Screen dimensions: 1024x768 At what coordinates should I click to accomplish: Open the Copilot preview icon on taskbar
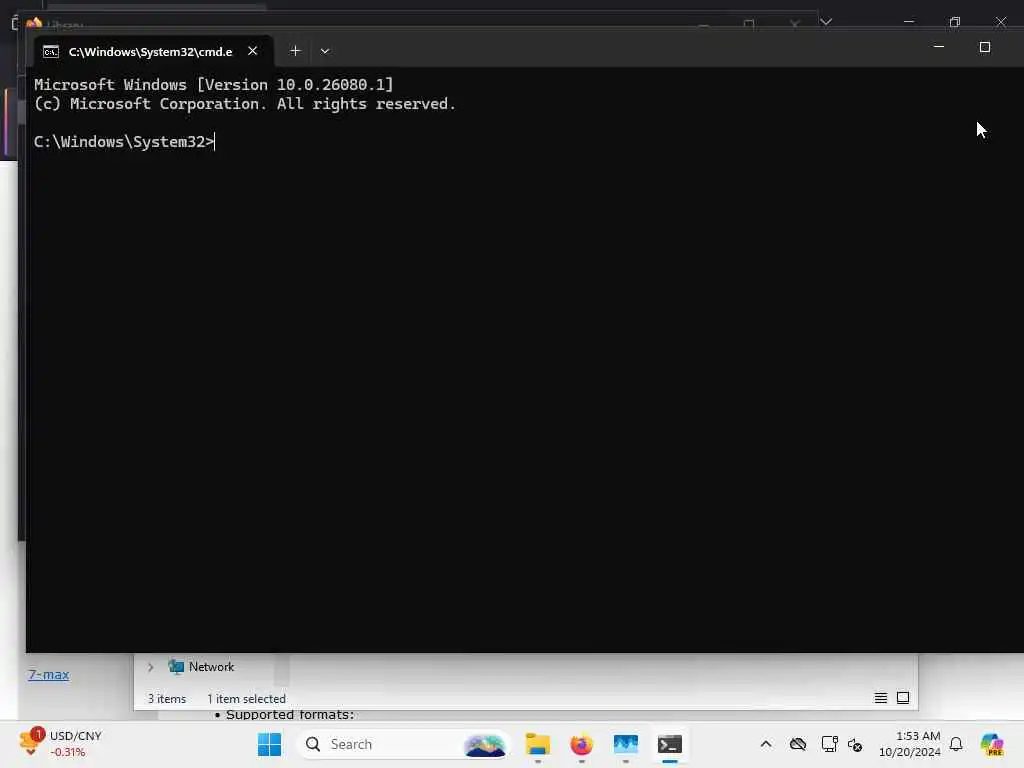click(992, 744)
